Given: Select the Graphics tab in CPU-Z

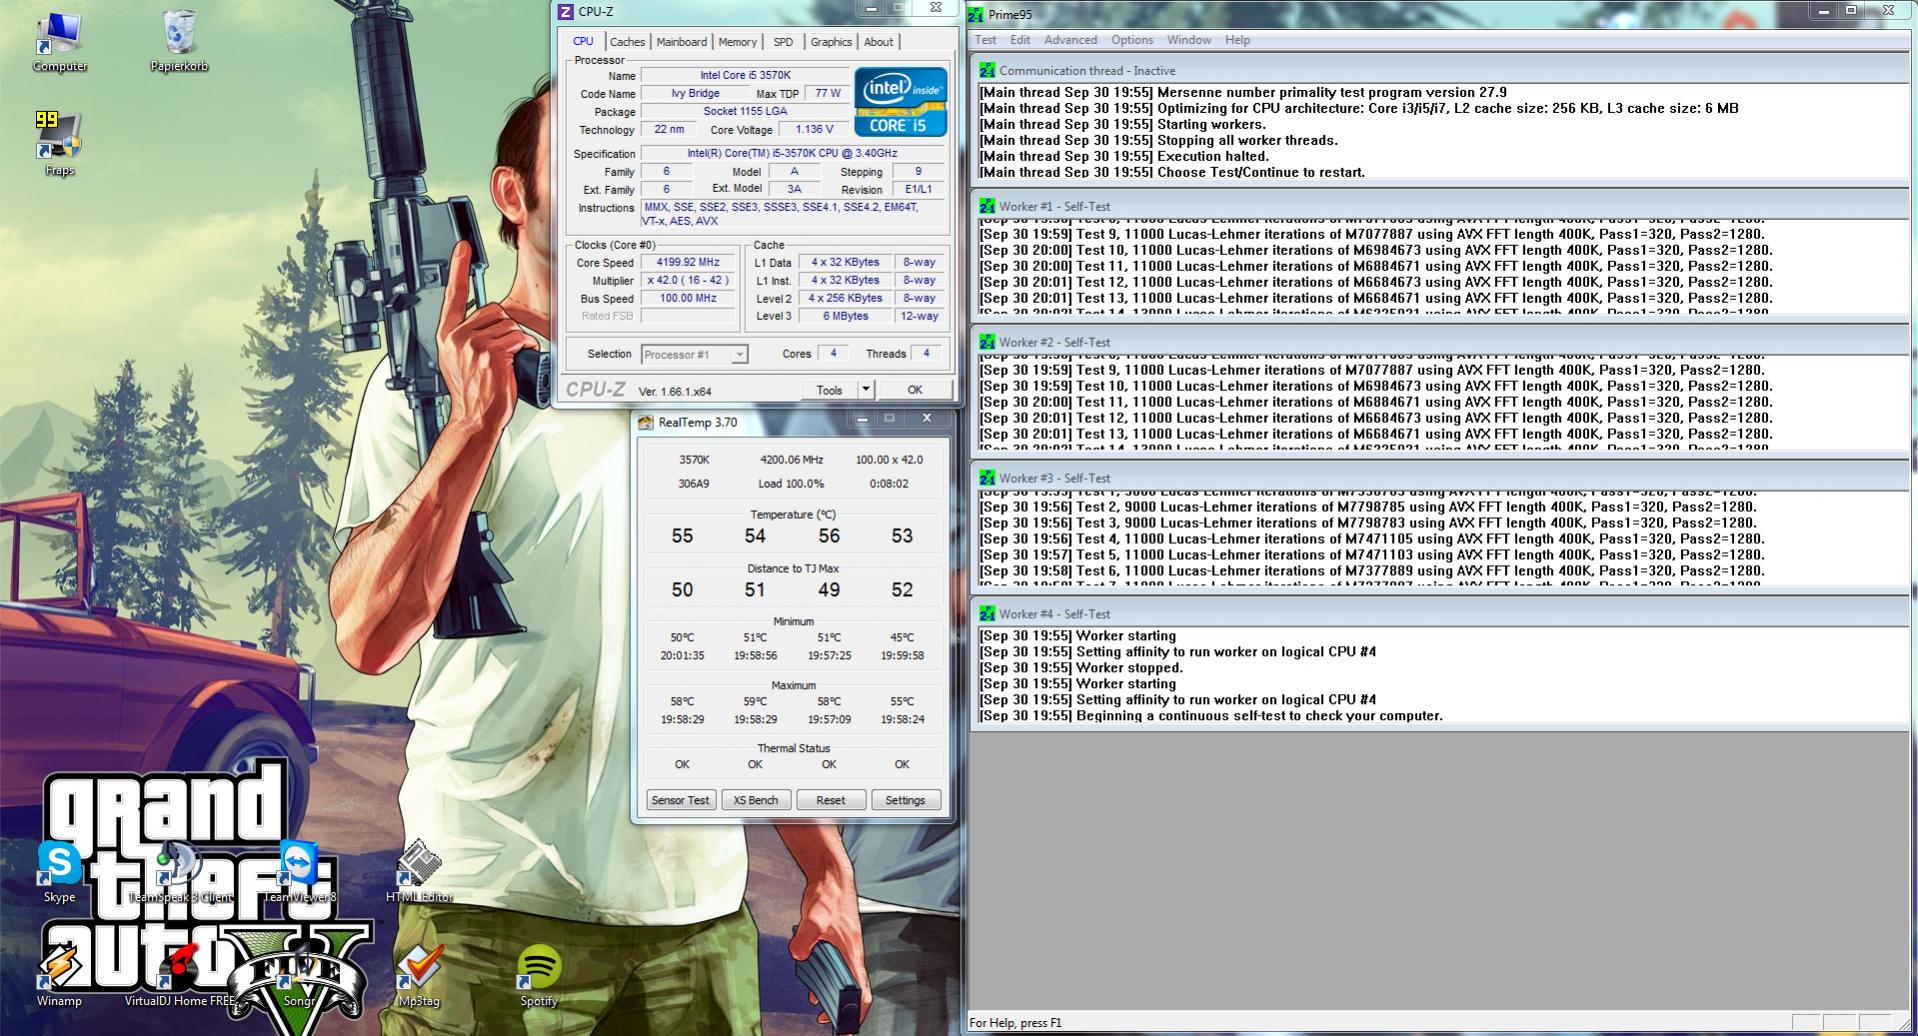Looking at the screenshot, I should pyautogui.click(x=831, y=42).
